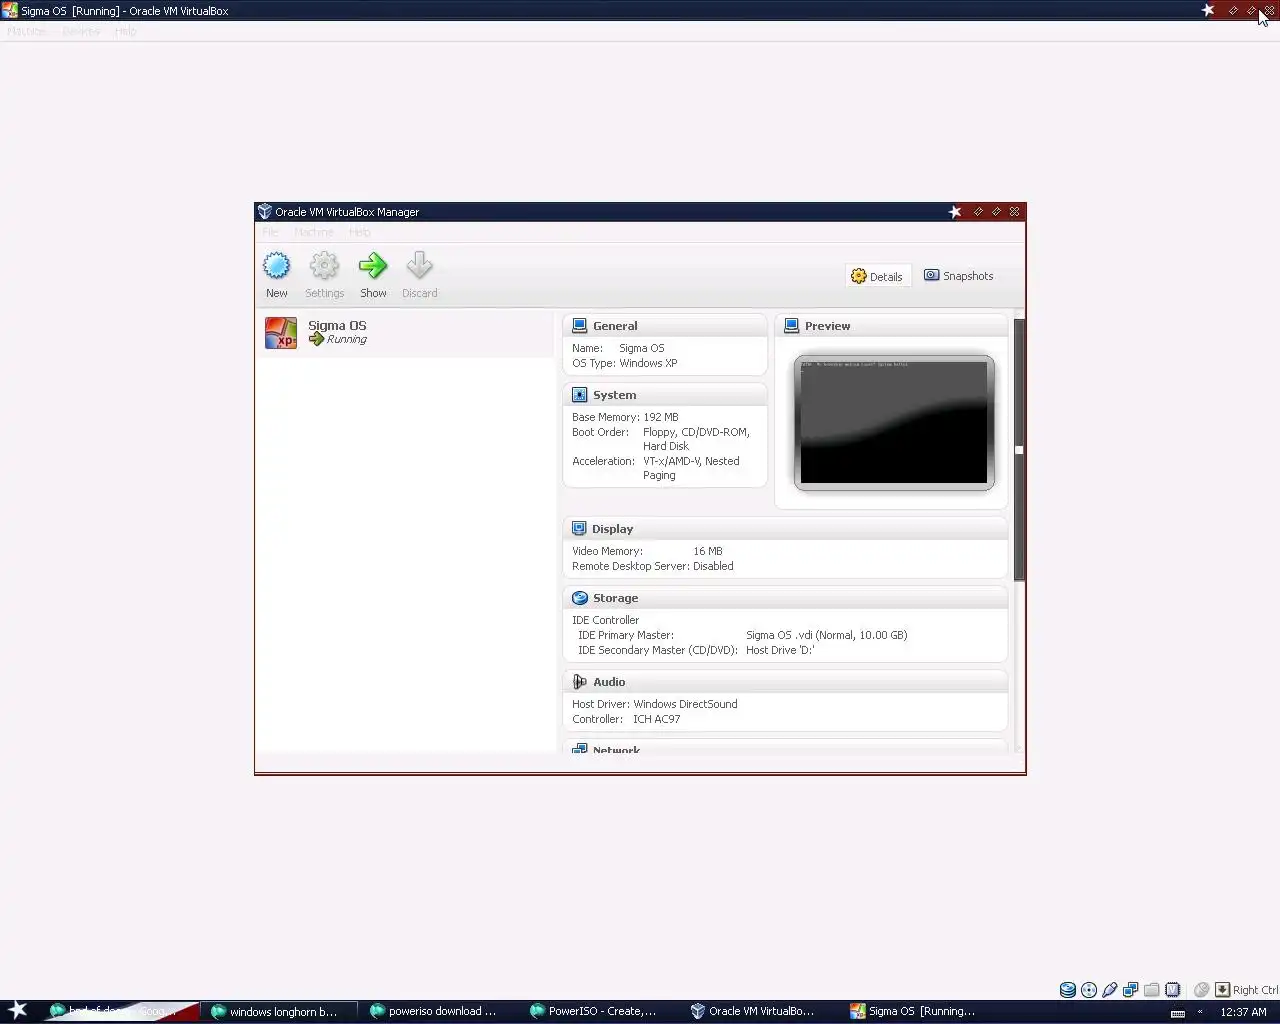
Task: Click the mouse integration status icon
Action: [x=1202, y=990]
